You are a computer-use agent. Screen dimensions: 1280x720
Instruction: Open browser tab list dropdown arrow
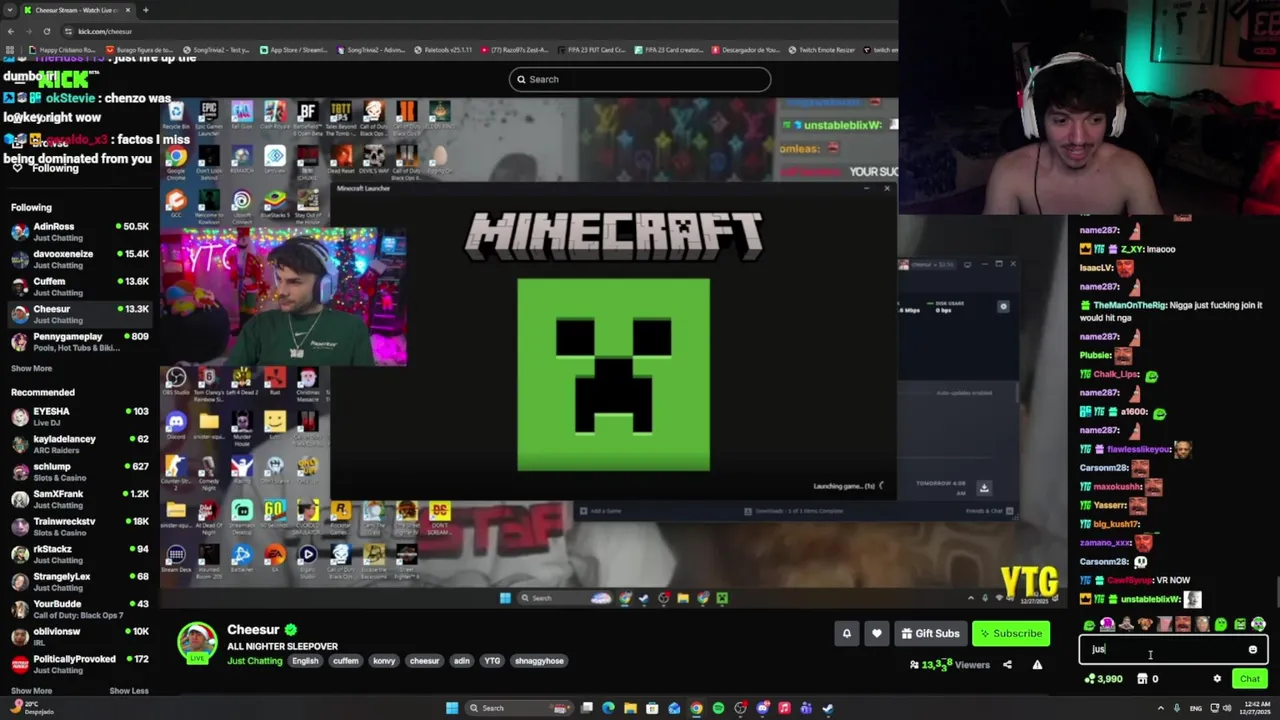point(9,10)
